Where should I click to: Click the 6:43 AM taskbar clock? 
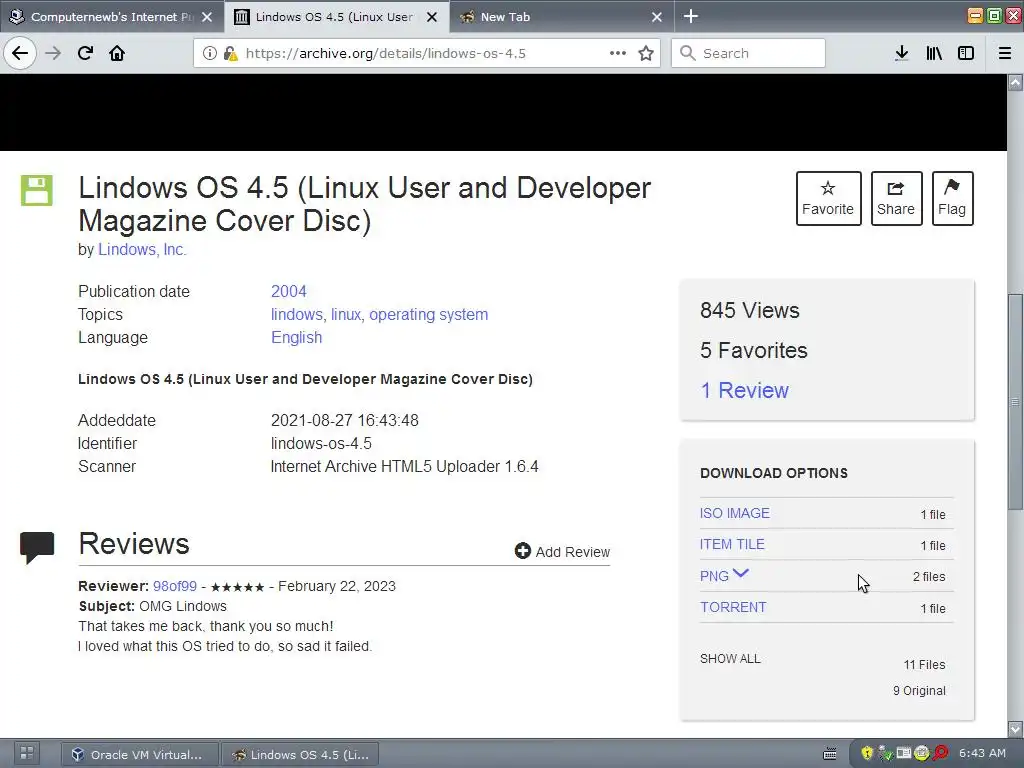click(982, 753)
